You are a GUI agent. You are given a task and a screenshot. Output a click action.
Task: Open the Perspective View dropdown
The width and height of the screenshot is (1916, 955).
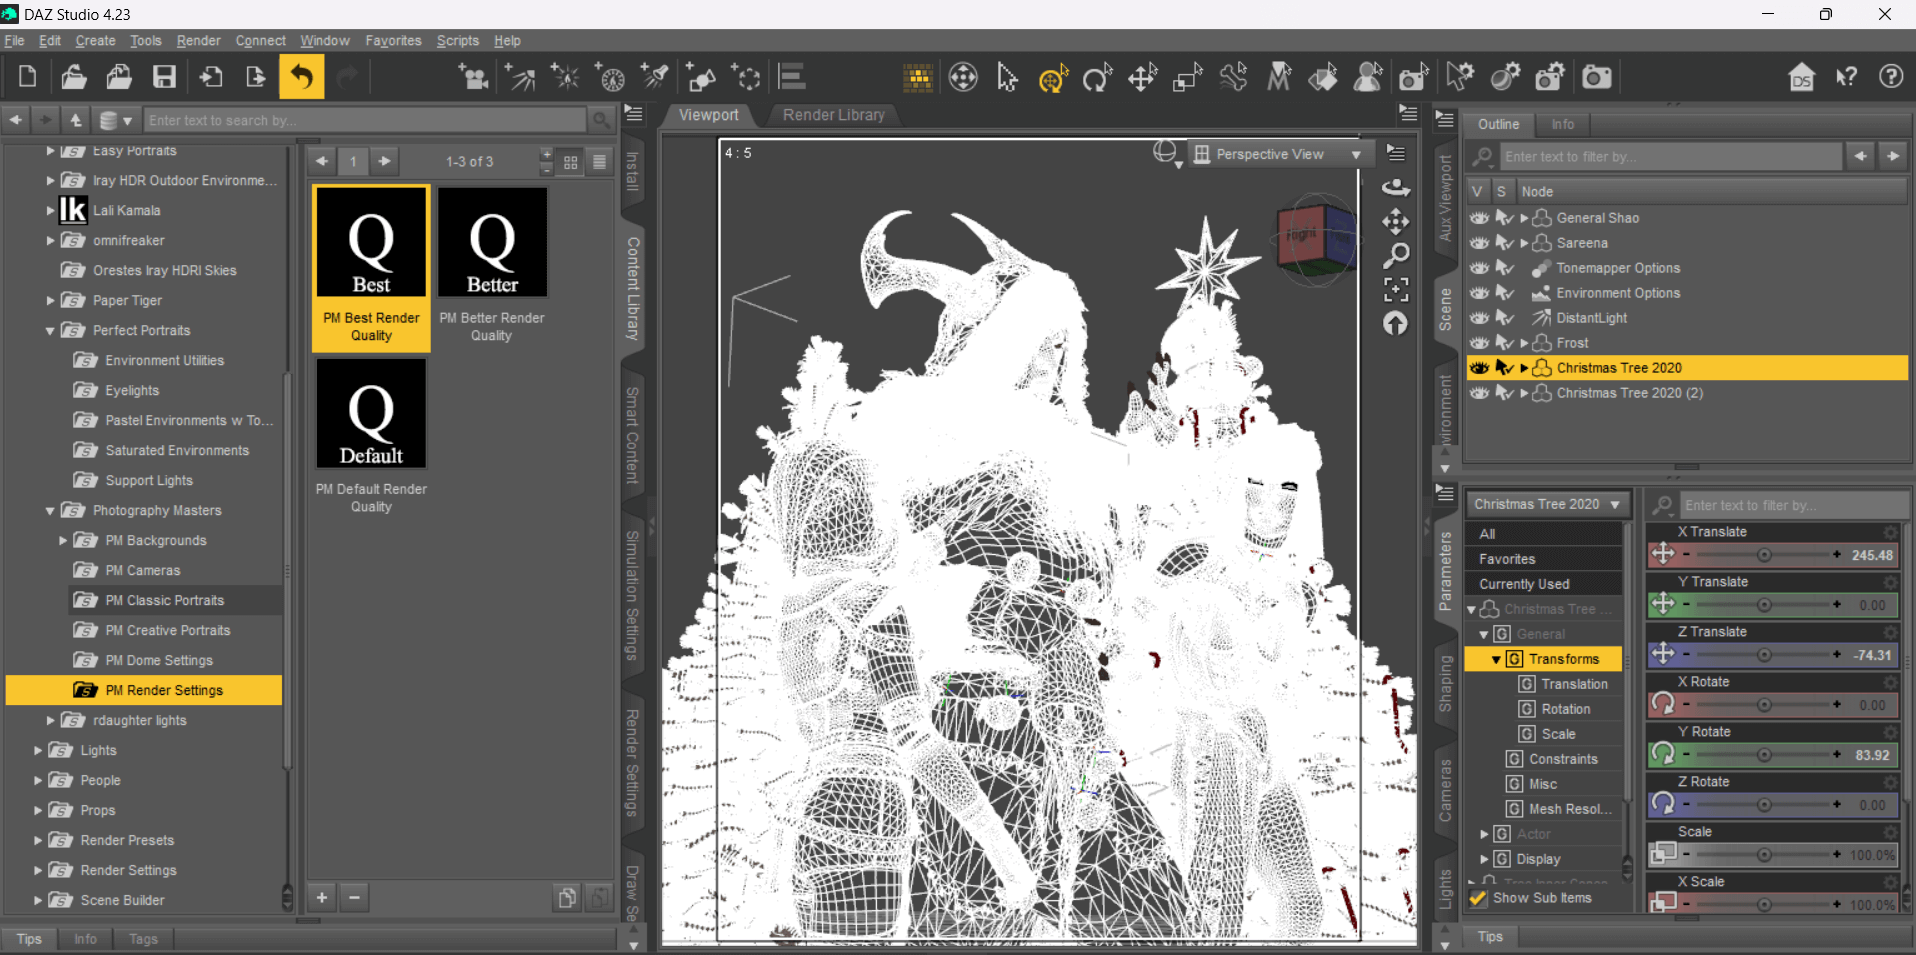(1279, 154)
